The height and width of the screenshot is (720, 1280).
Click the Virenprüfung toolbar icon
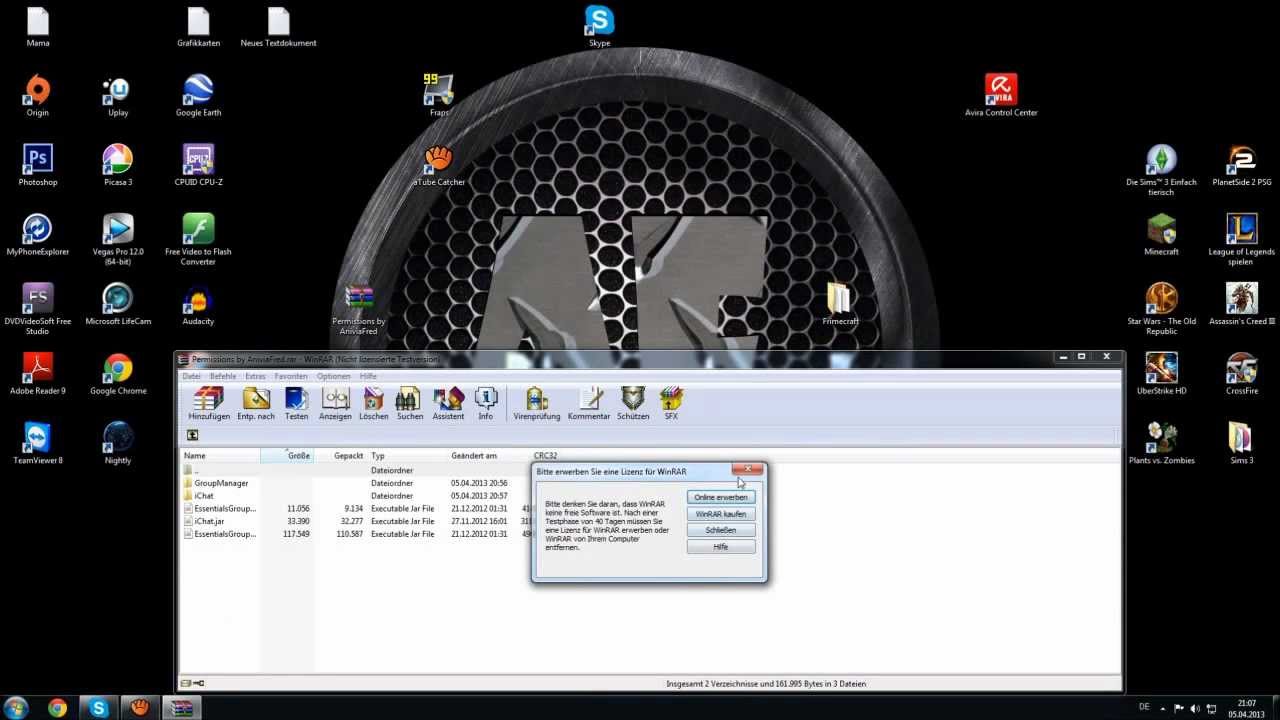(537, 403)
